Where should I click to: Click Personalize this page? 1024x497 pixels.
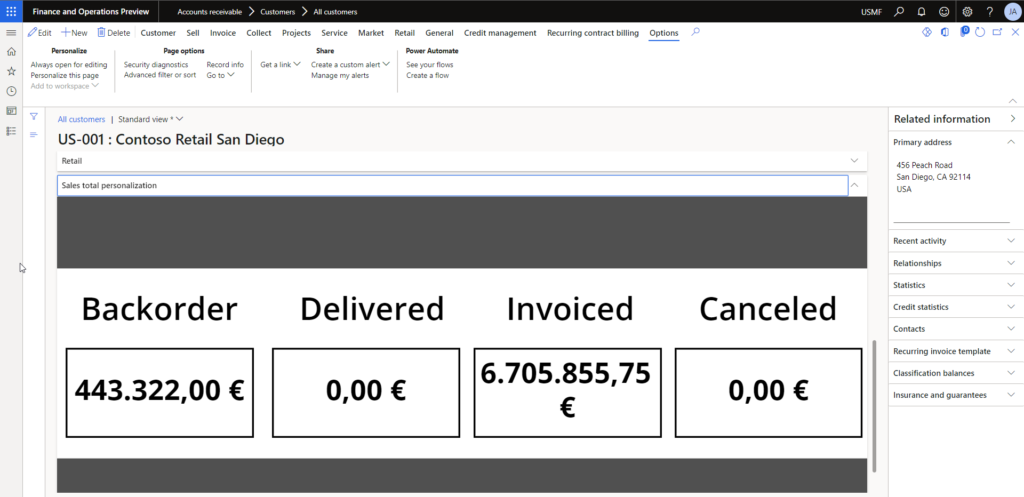65,75
